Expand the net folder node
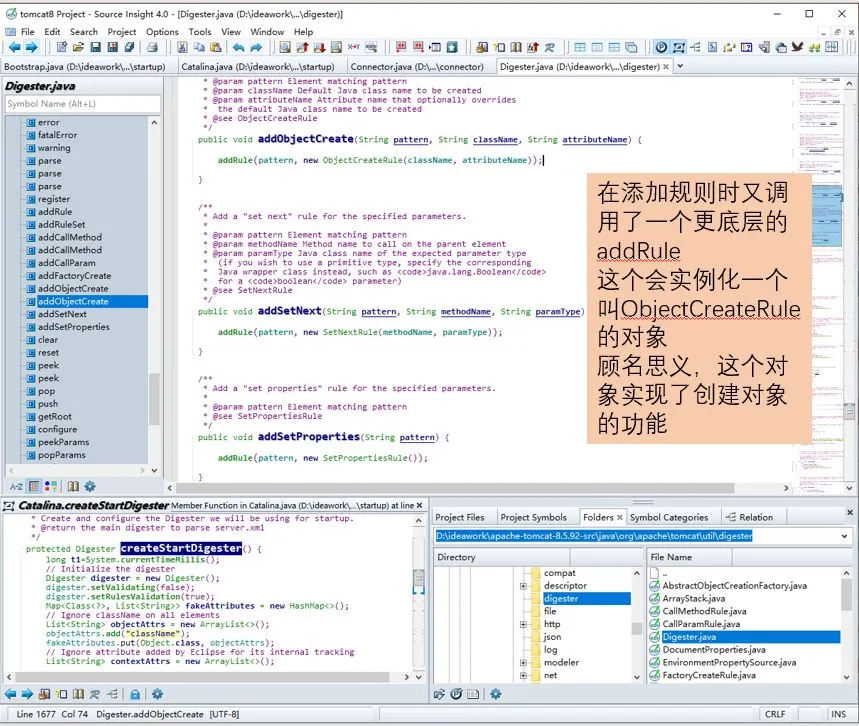Image resolution: width=859 pixels, height=726 pixels. tap(523, 676)
